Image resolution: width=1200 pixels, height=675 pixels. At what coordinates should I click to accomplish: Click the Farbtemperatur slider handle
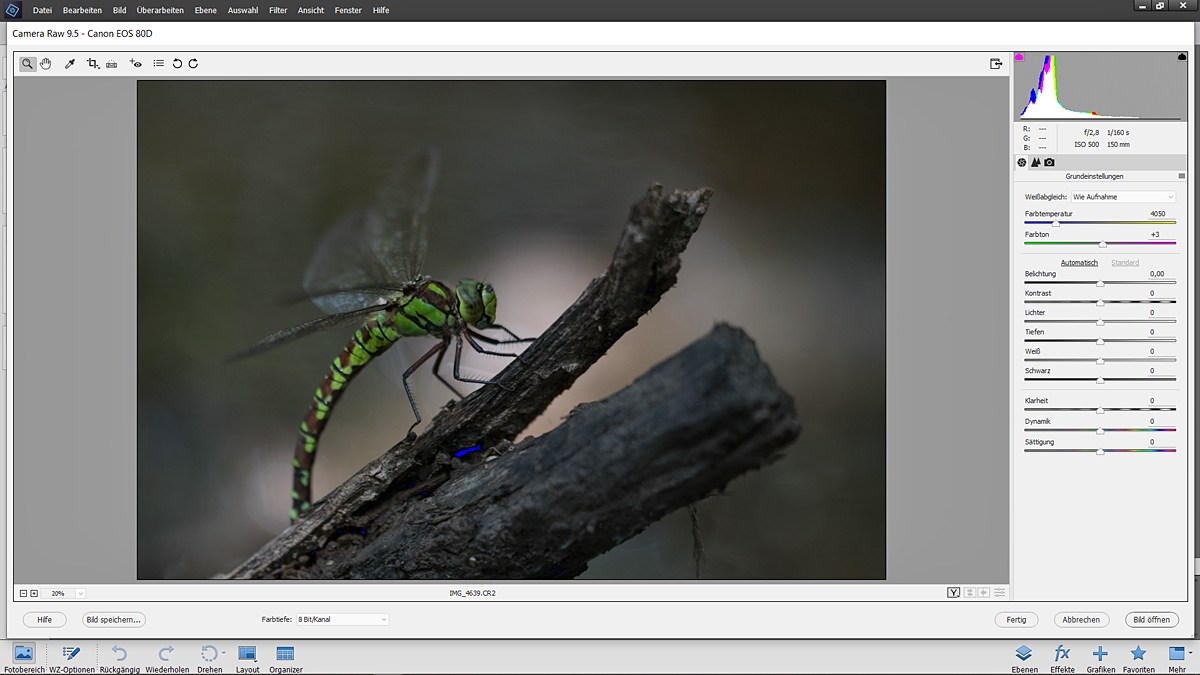tap(1056, 223)
